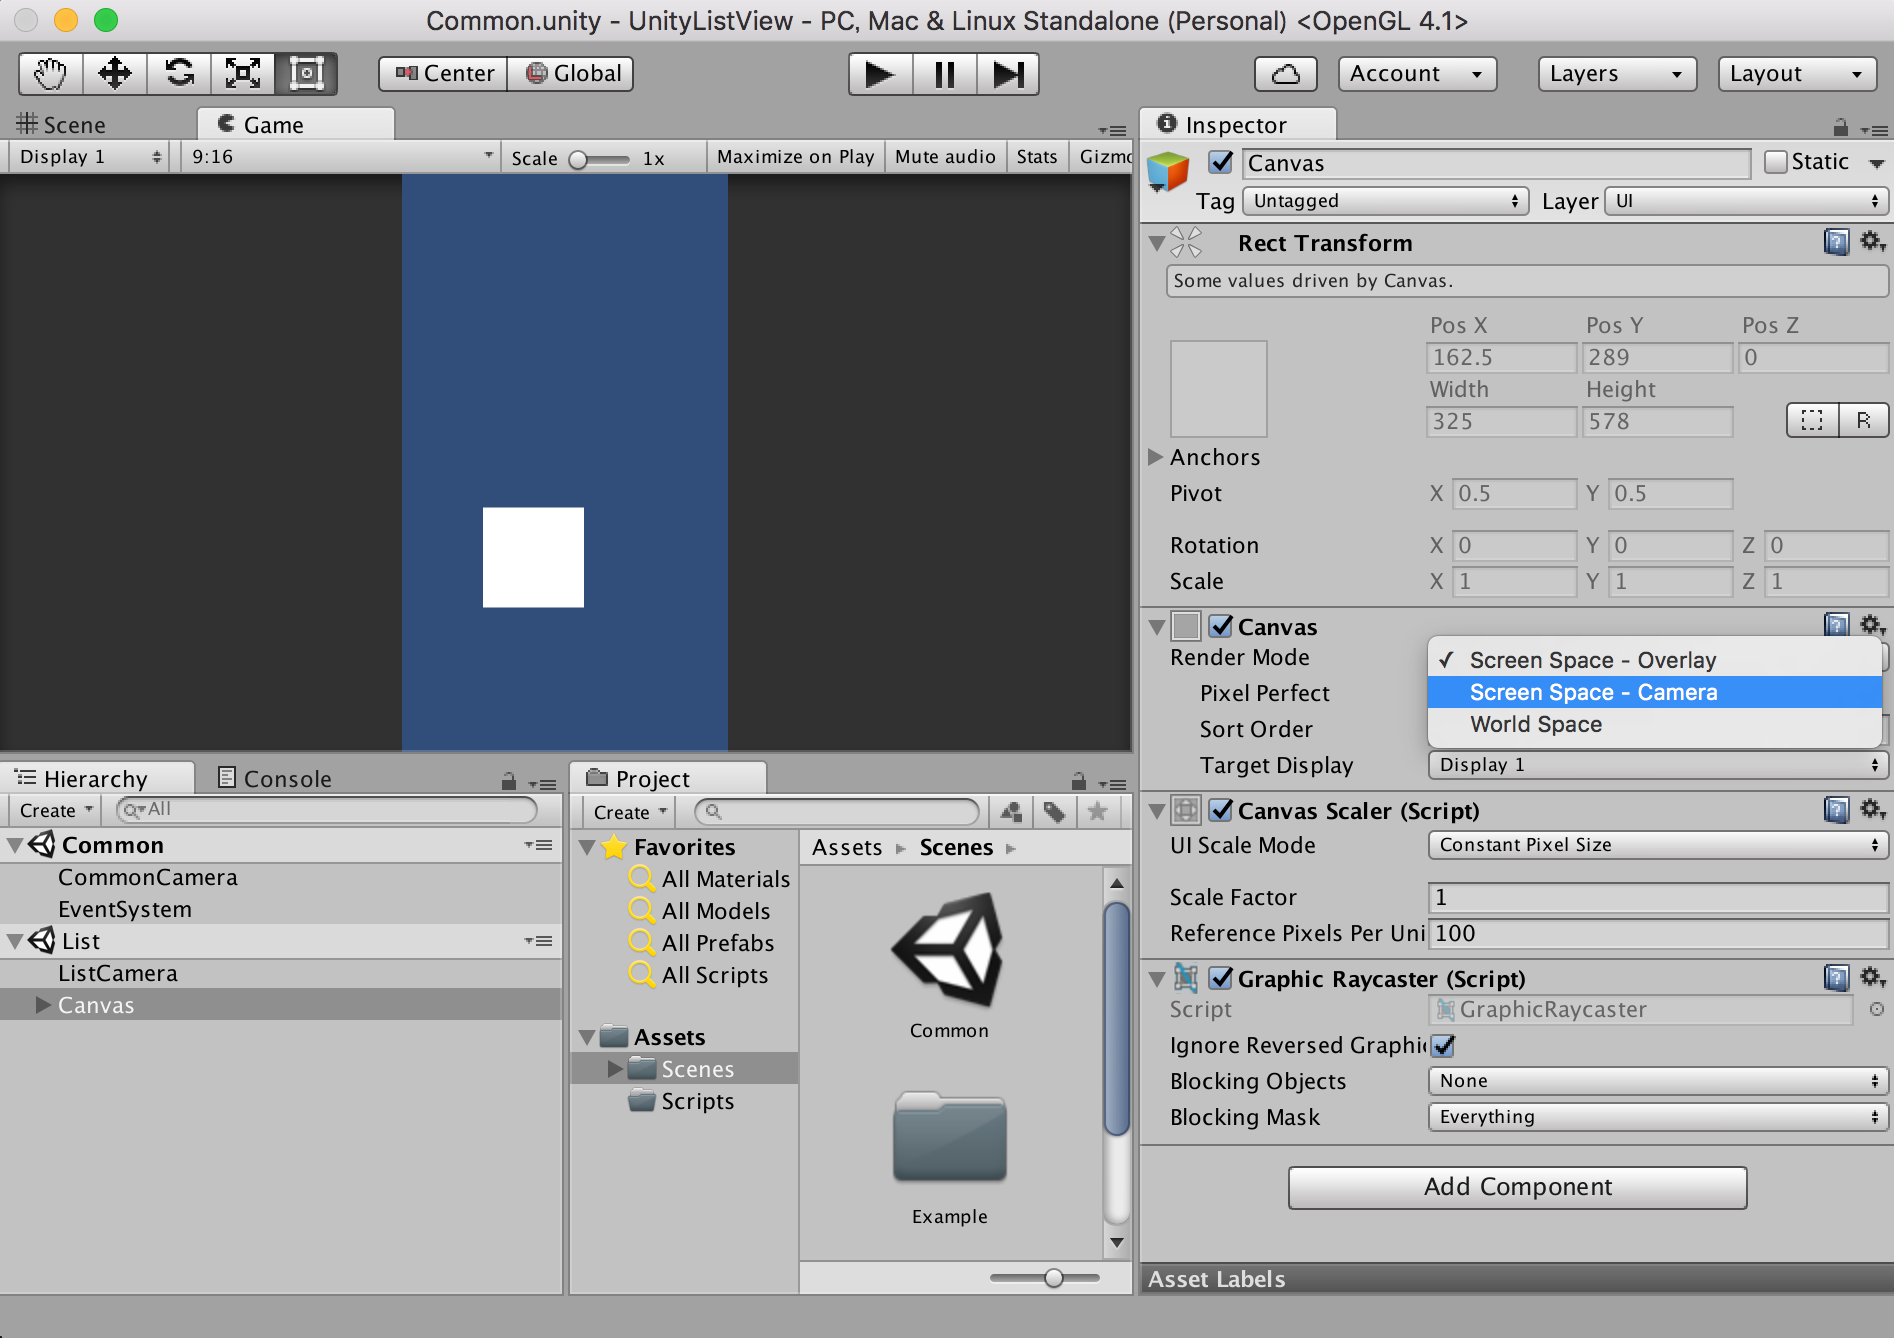Click the Add Component button

pos(1518,1187)
